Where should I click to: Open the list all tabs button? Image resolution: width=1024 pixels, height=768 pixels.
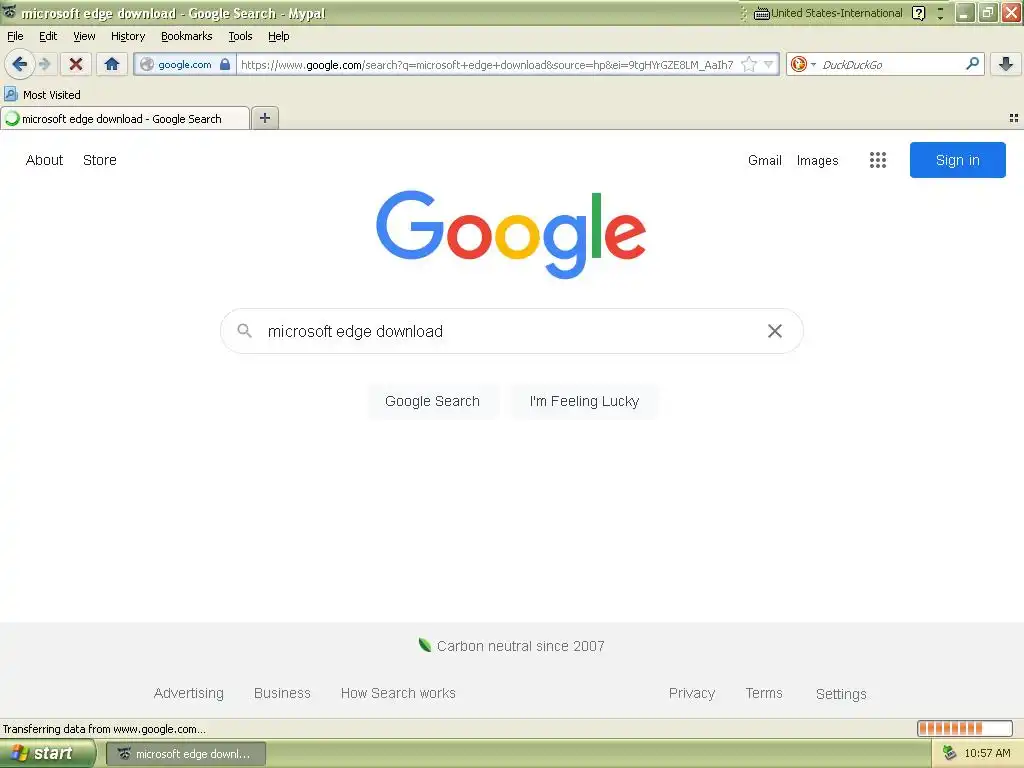pyautogui.click(x=1014, y=118)
